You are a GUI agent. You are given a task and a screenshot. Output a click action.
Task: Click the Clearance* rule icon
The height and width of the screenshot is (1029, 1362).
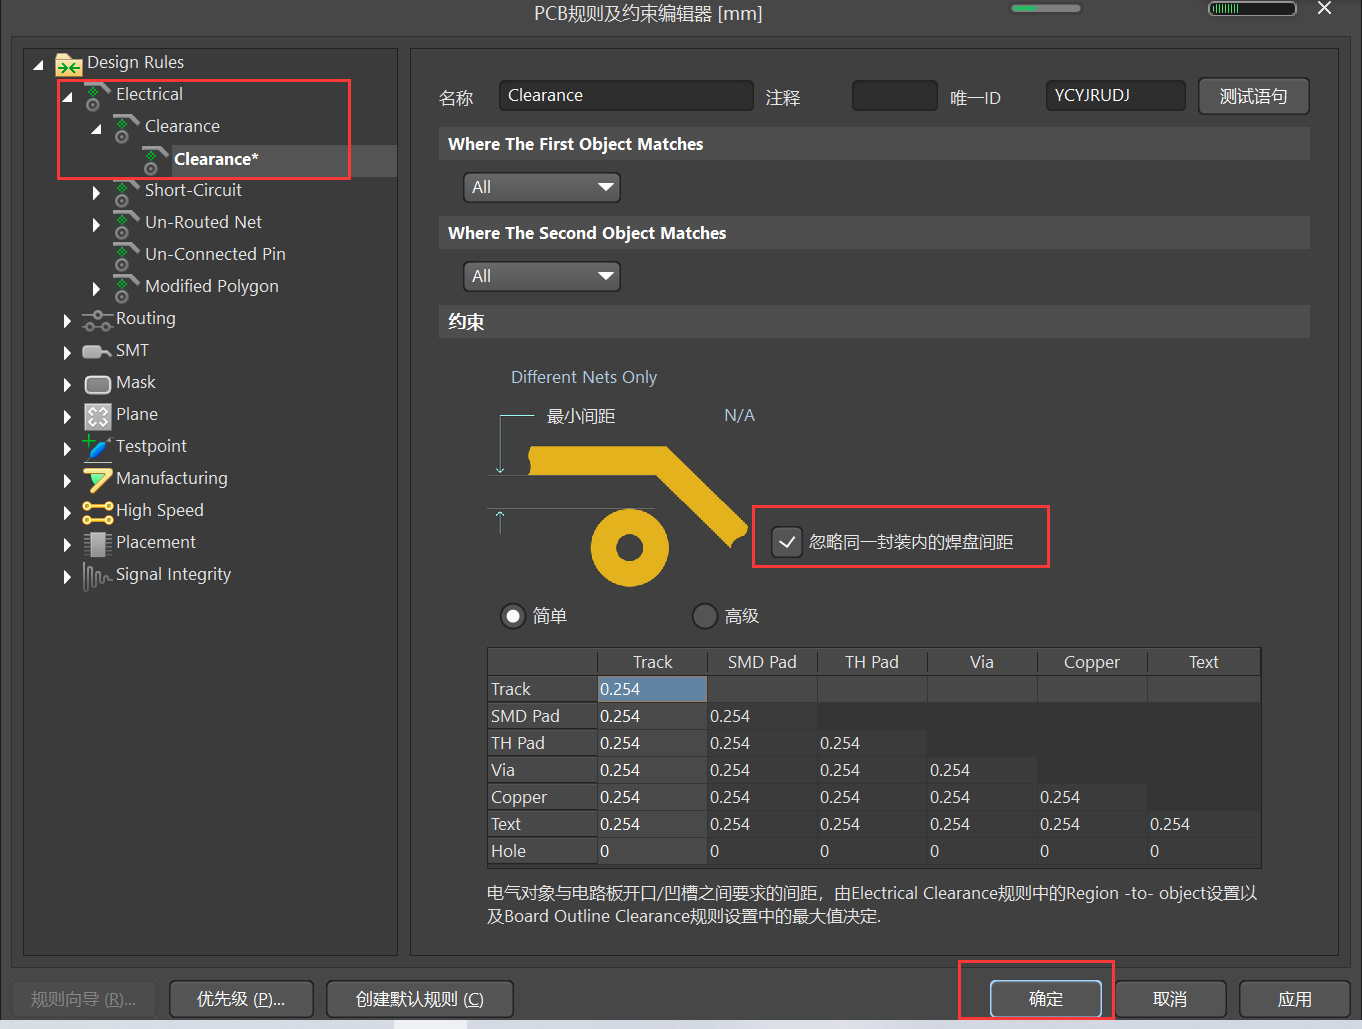click(x=155, y=160)
